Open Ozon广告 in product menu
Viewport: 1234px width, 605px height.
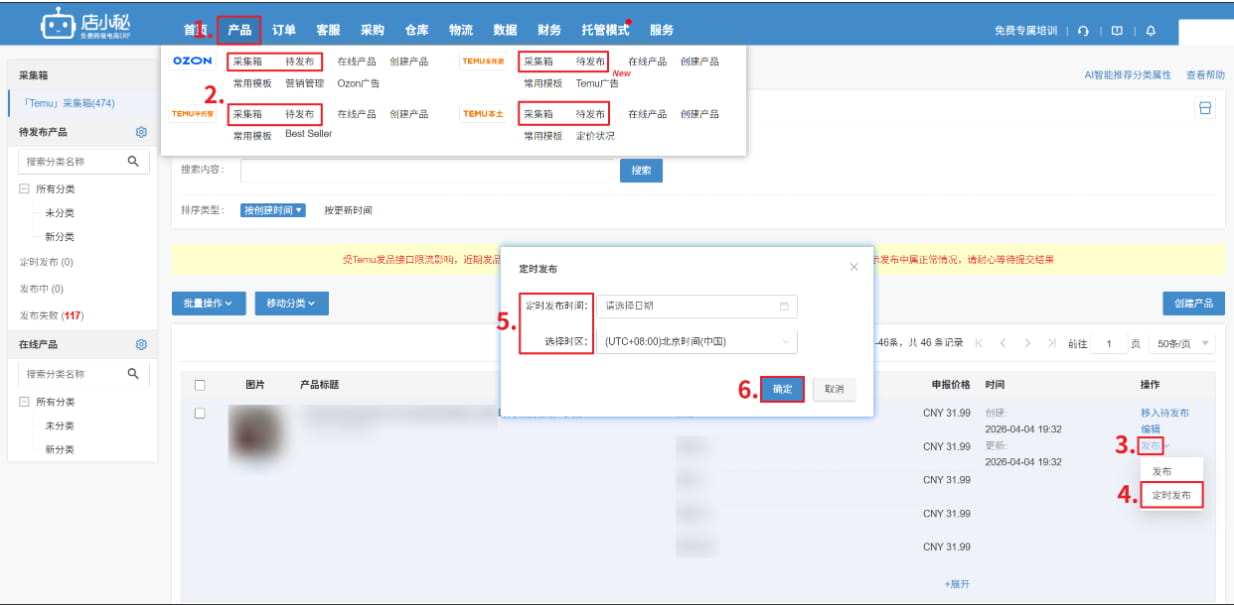pos(358,83)
